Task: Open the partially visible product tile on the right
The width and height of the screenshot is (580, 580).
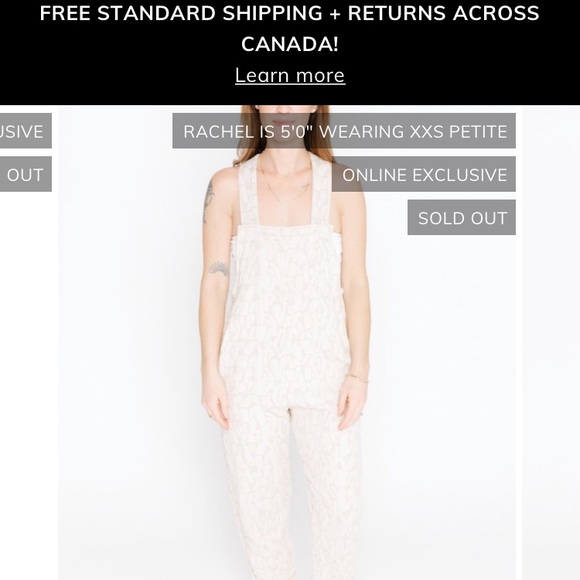Action: pyautogui.click(x=551, y=343)
